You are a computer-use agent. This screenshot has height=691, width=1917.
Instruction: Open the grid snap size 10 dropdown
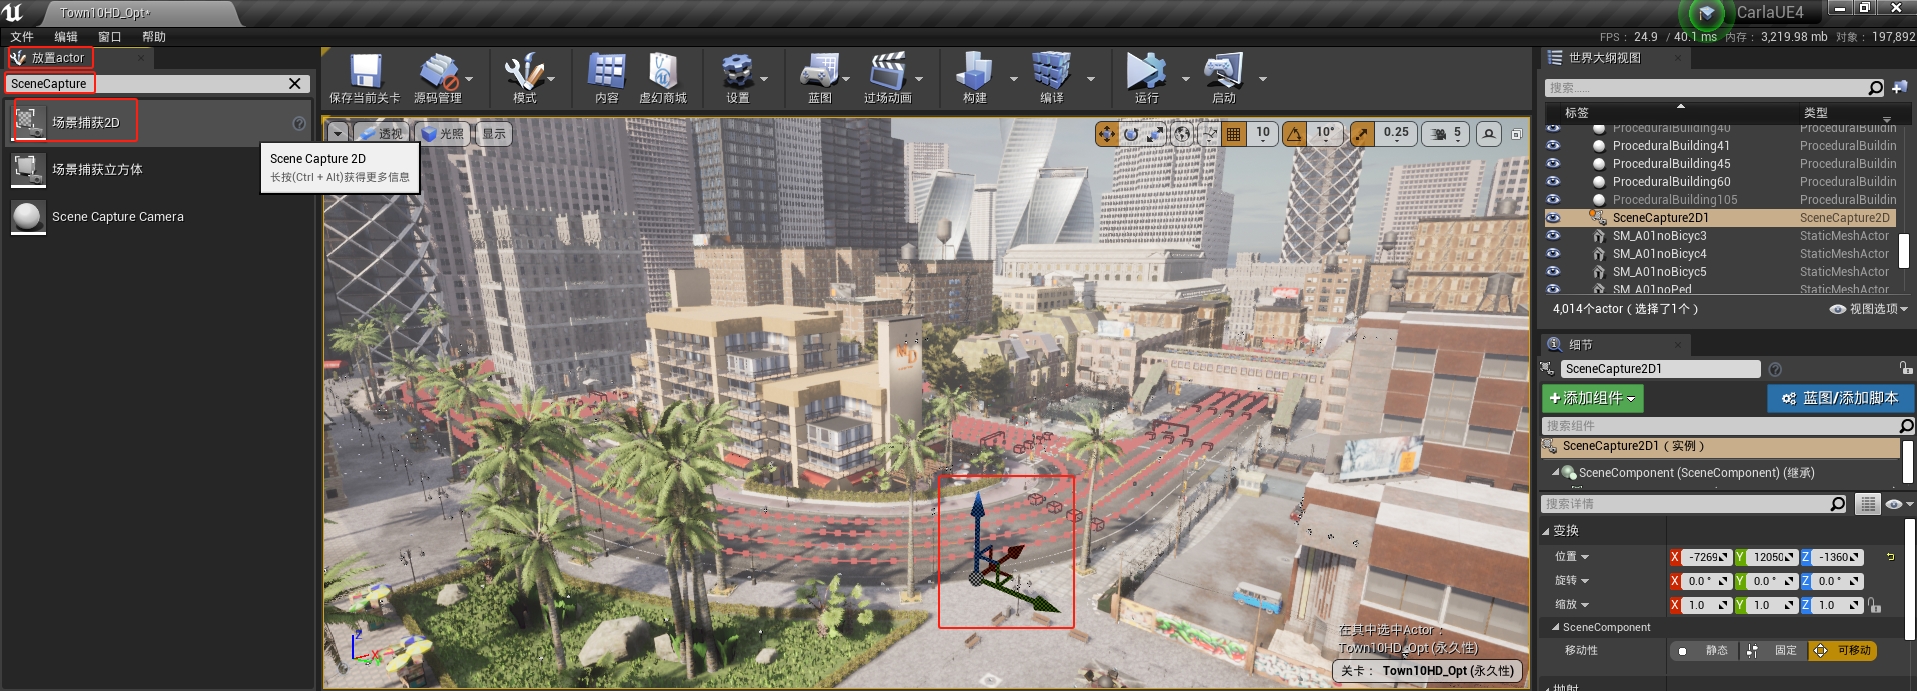coord(1263,133)
